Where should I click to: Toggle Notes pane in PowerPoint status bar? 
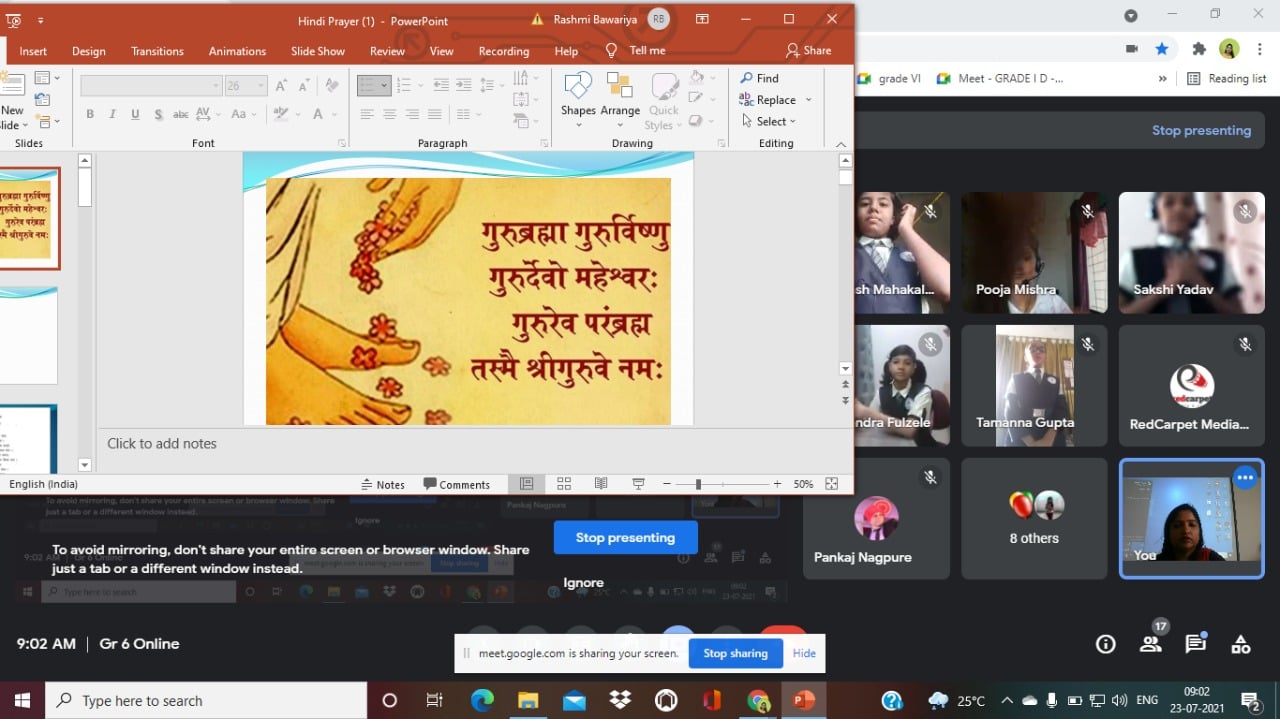tap(383, 484)
